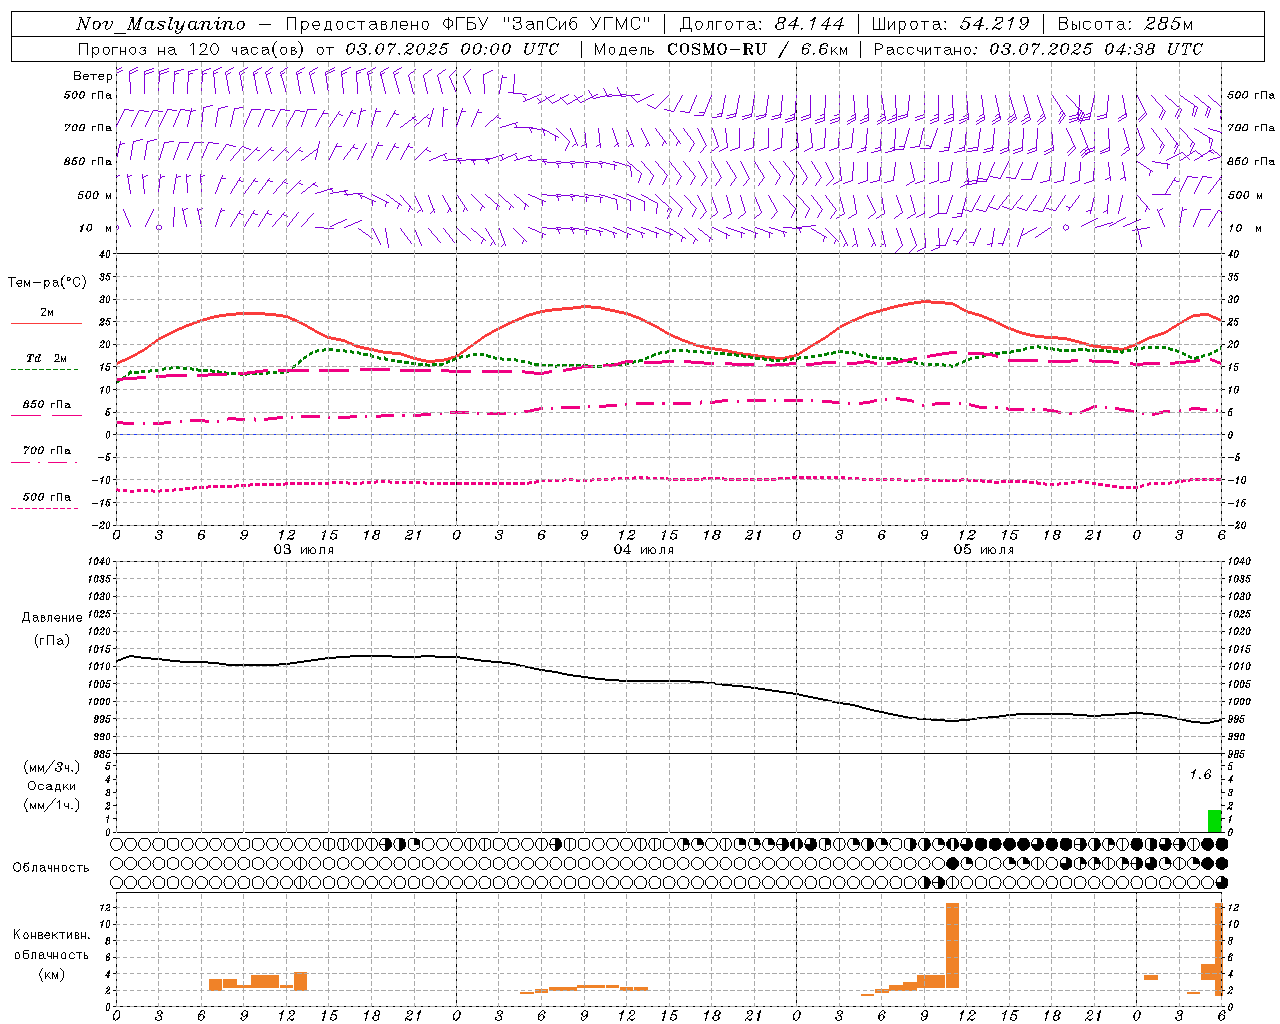Viewport: 1280px width, 1024px height.
Task: Select the 500 гПа temperature legend entry
Action: tap(46, 498)
